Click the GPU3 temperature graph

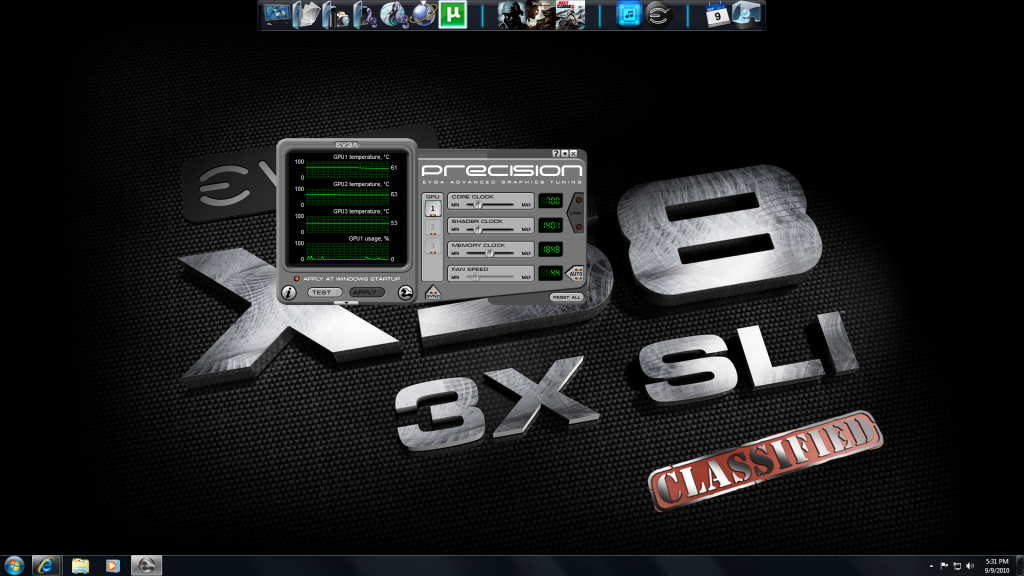[x=347, y=223]
